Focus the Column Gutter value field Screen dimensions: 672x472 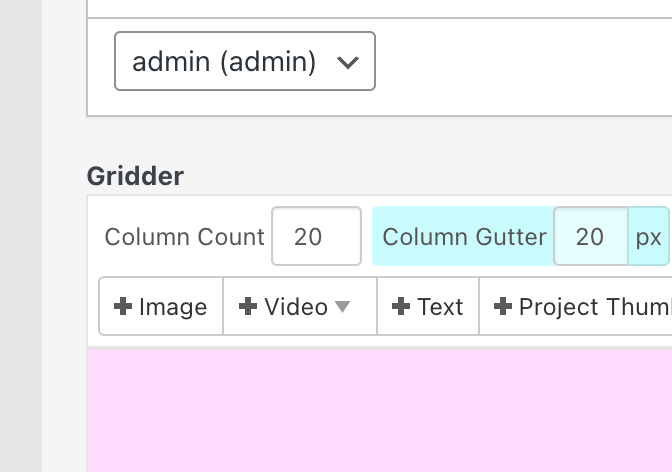click(590, 236)
